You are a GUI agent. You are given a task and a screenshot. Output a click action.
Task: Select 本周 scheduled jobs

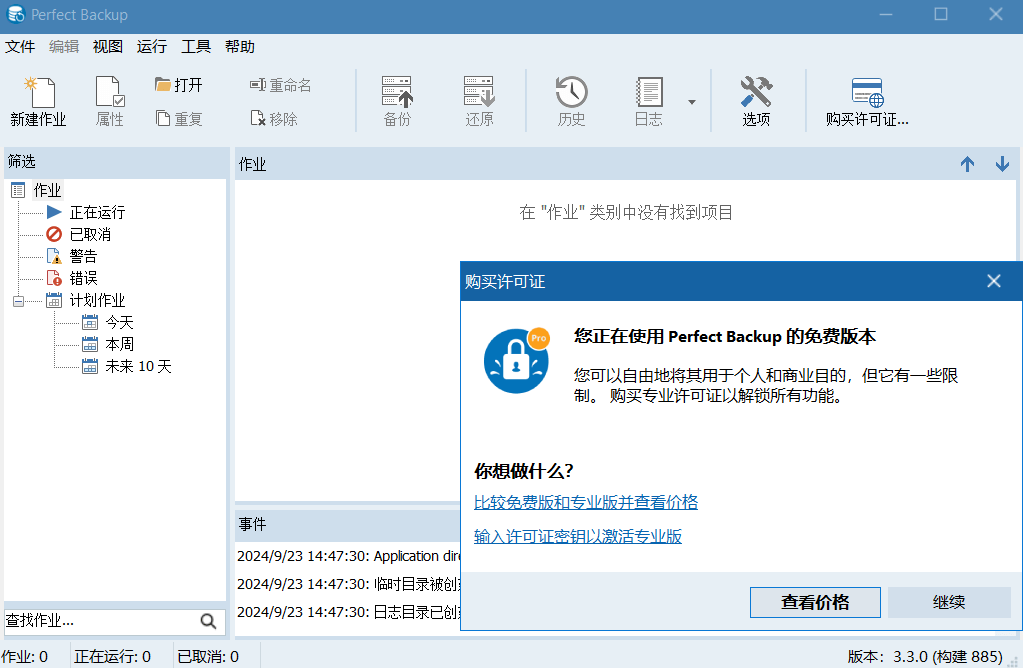coord(119,344)
